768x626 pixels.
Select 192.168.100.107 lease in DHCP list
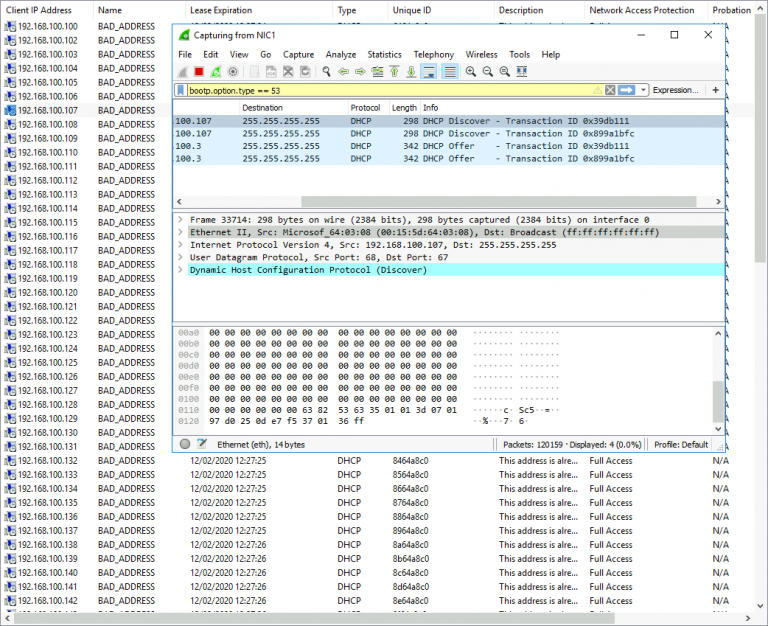point(48,111)
